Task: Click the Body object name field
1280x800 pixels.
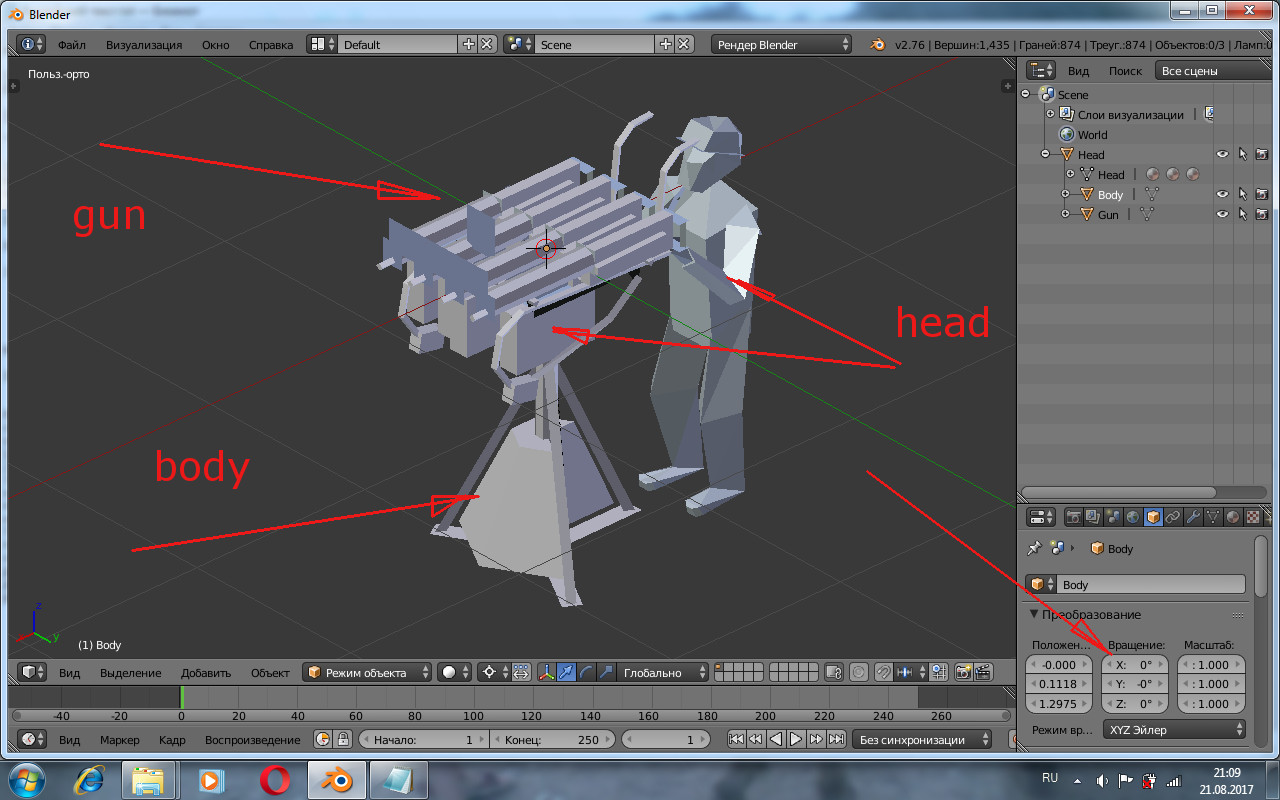Action: [x=1150, y=585]
